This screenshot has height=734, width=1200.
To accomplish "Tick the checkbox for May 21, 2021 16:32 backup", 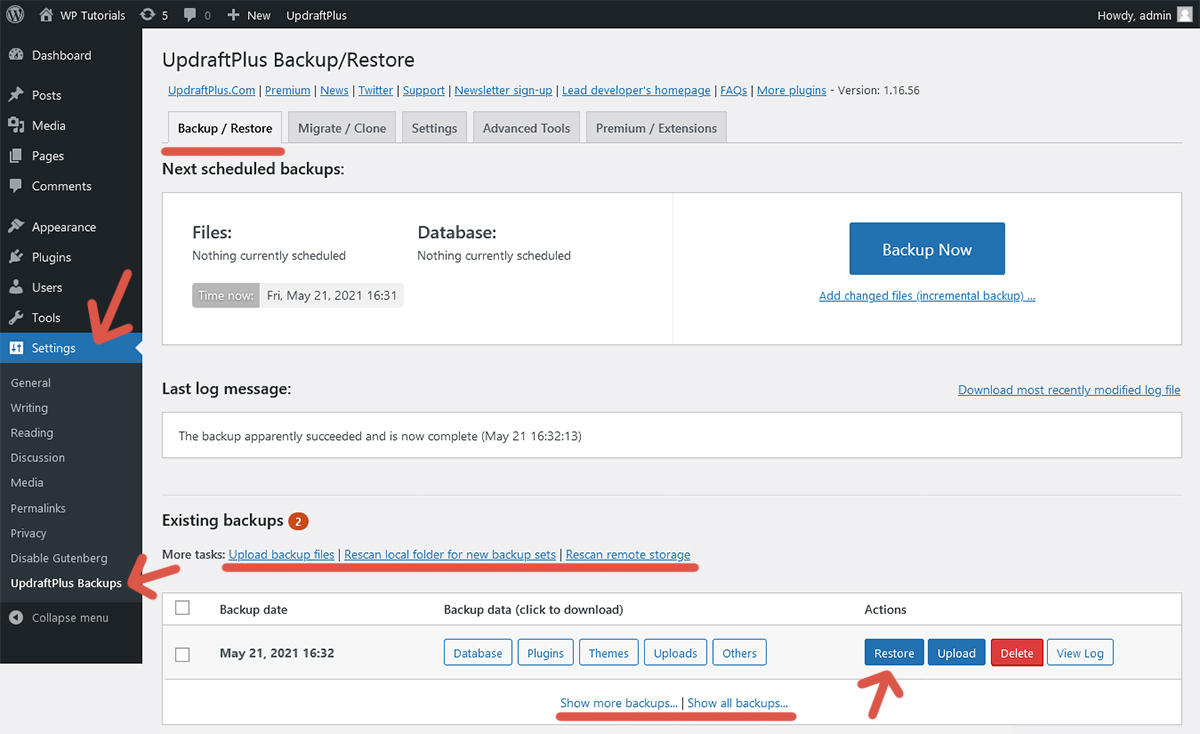I will 182,654.
